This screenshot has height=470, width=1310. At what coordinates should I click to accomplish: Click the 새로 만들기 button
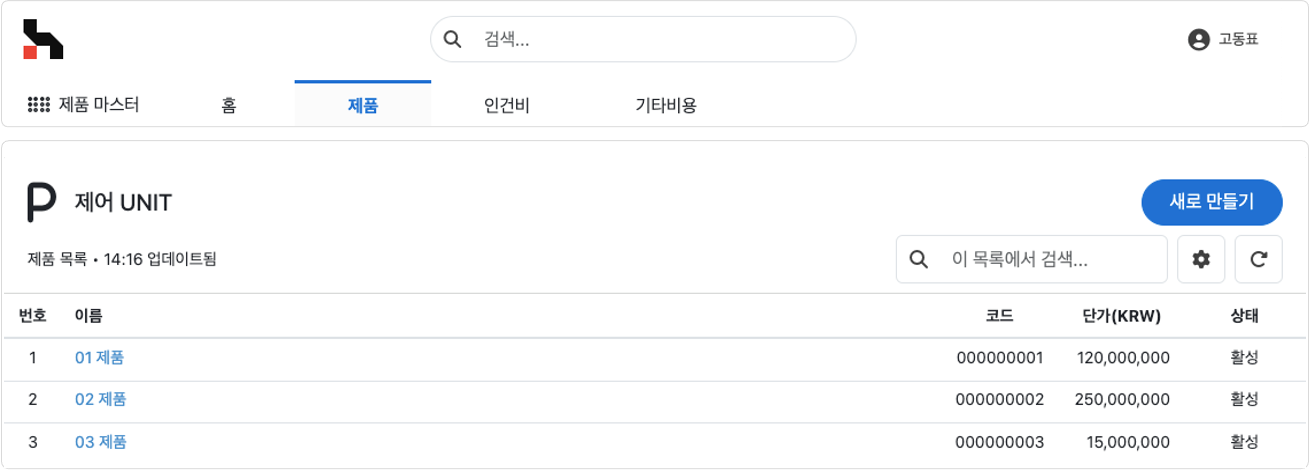point(1212,203)
